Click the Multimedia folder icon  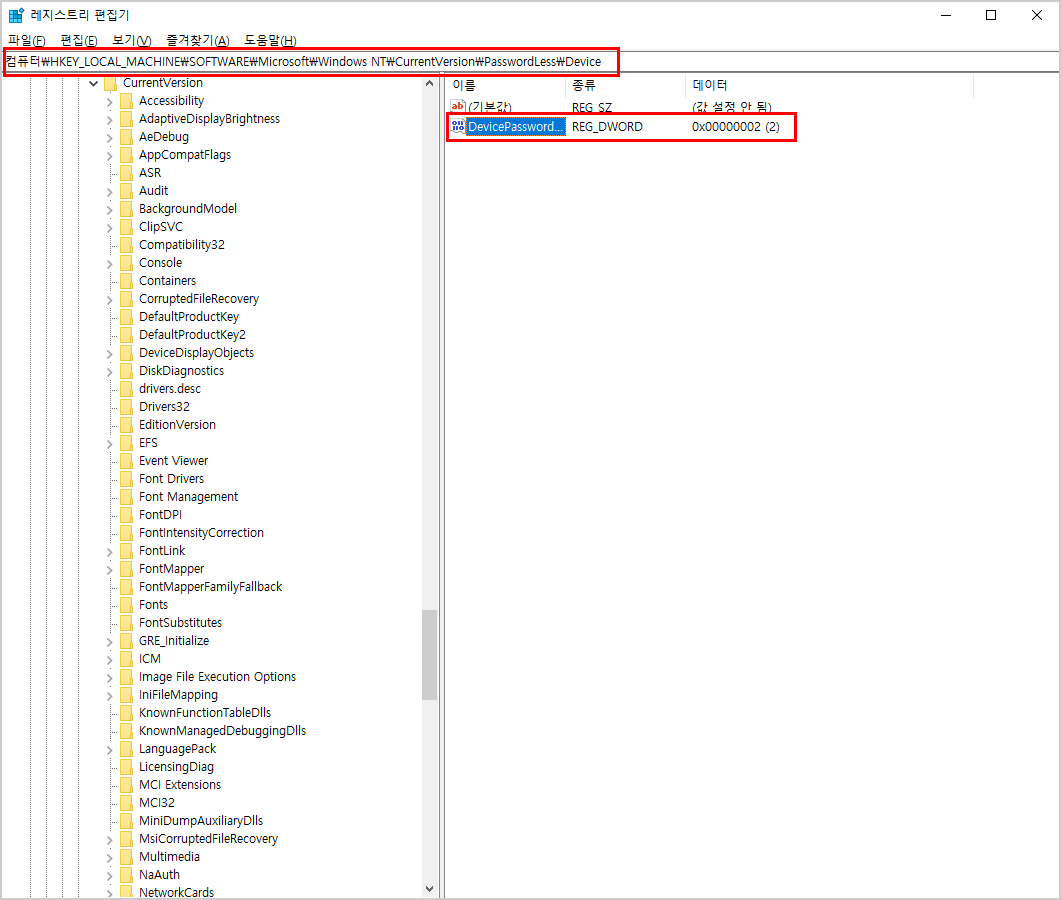tap(127, 857)
